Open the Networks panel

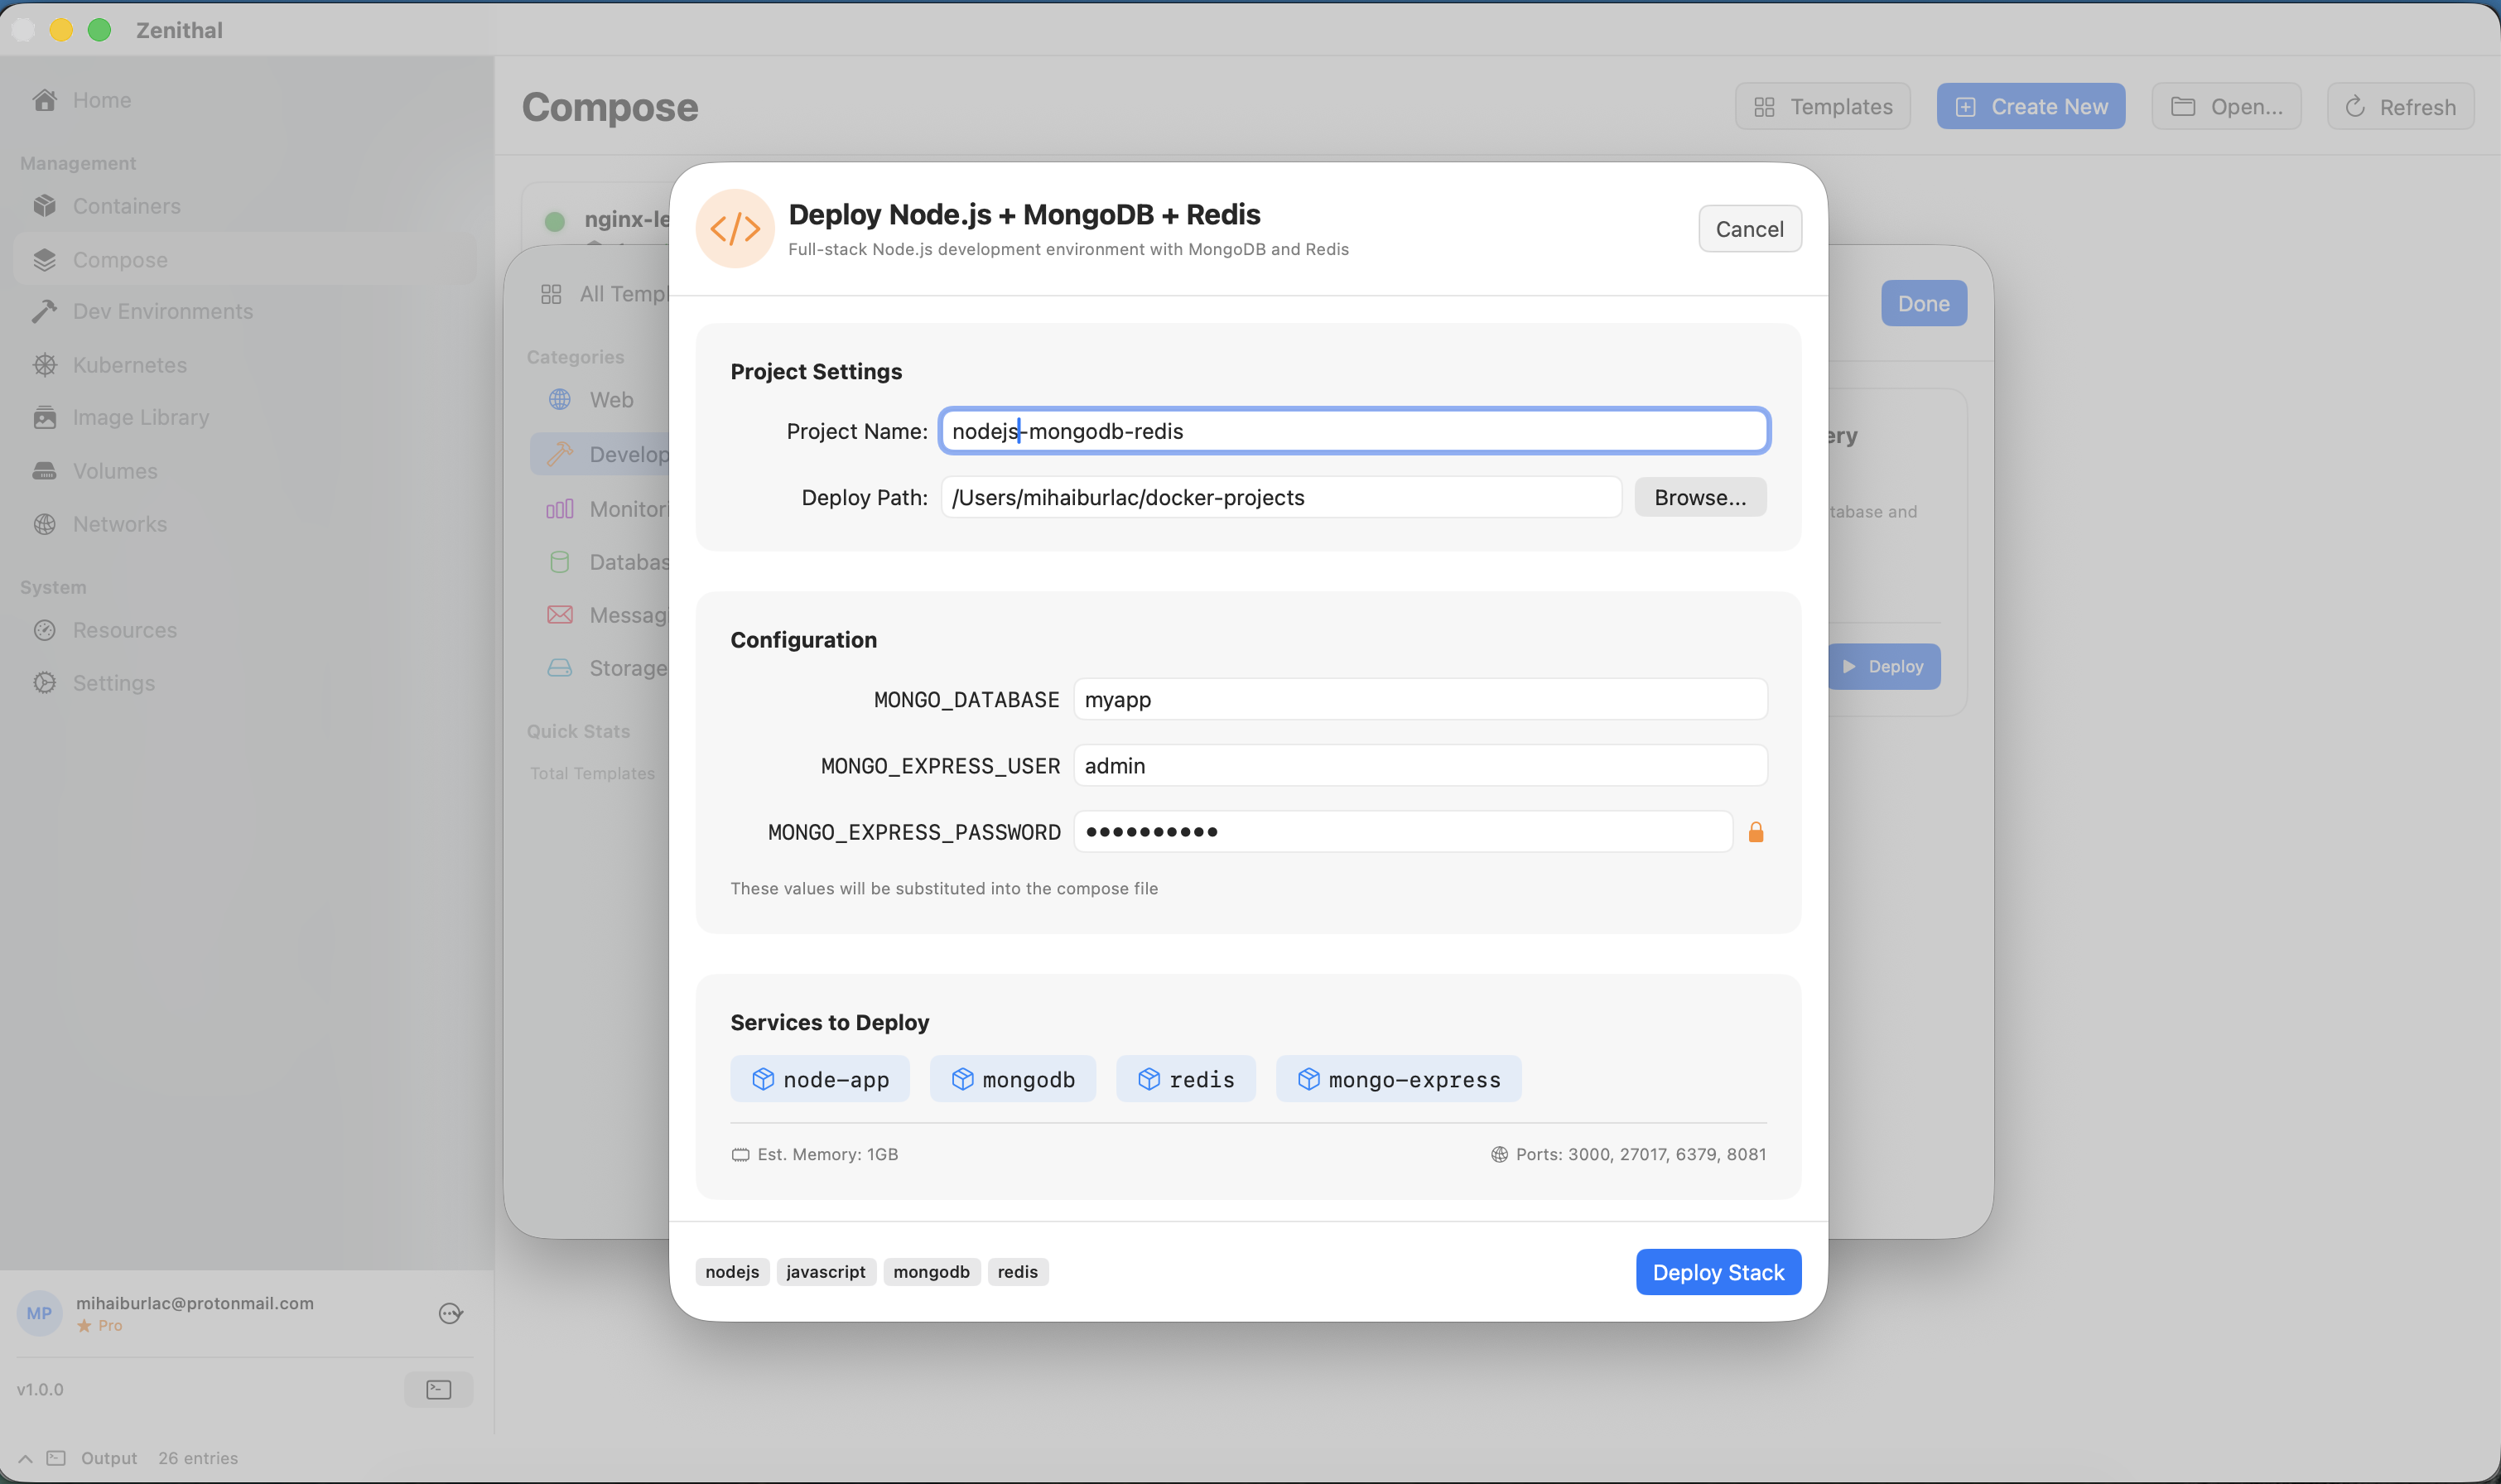(120, 524)
